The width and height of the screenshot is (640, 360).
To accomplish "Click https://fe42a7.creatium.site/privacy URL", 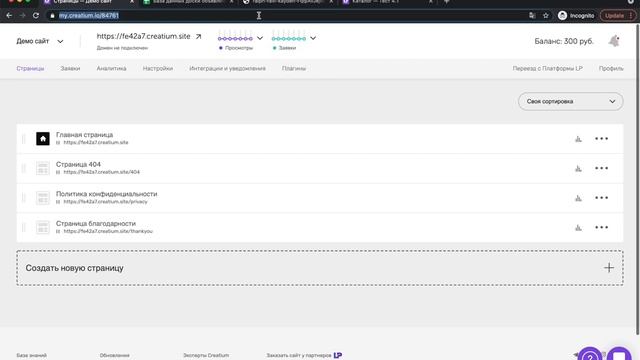I will click(x=105, y=202).
